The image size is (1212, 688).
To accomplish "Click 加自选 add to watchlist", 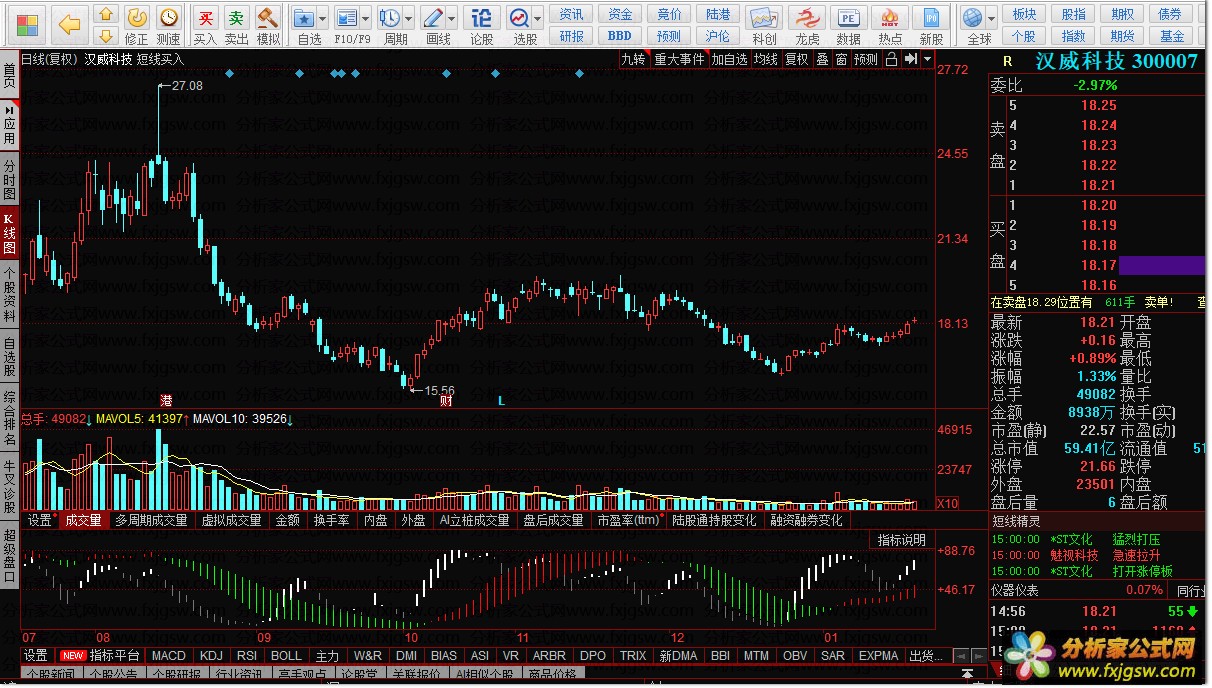I will tap(729, 59).
